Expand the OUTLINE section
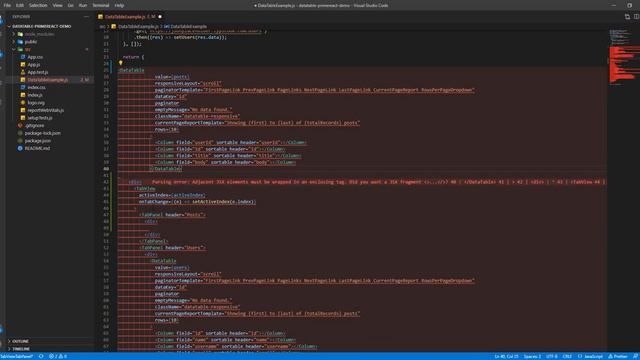This screenshot has height=360, width=640. (20, 341)
